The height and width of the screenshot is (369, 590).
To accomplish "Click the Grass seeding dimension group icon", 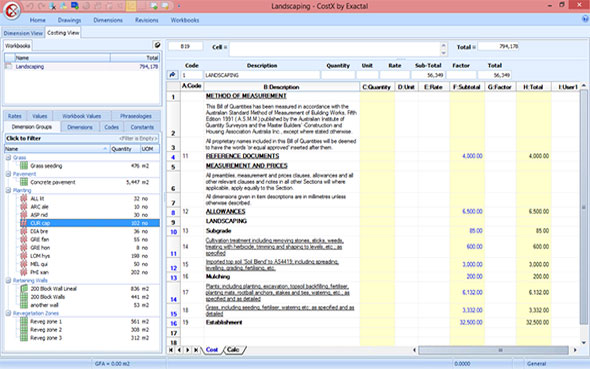I will click(24, 166).
